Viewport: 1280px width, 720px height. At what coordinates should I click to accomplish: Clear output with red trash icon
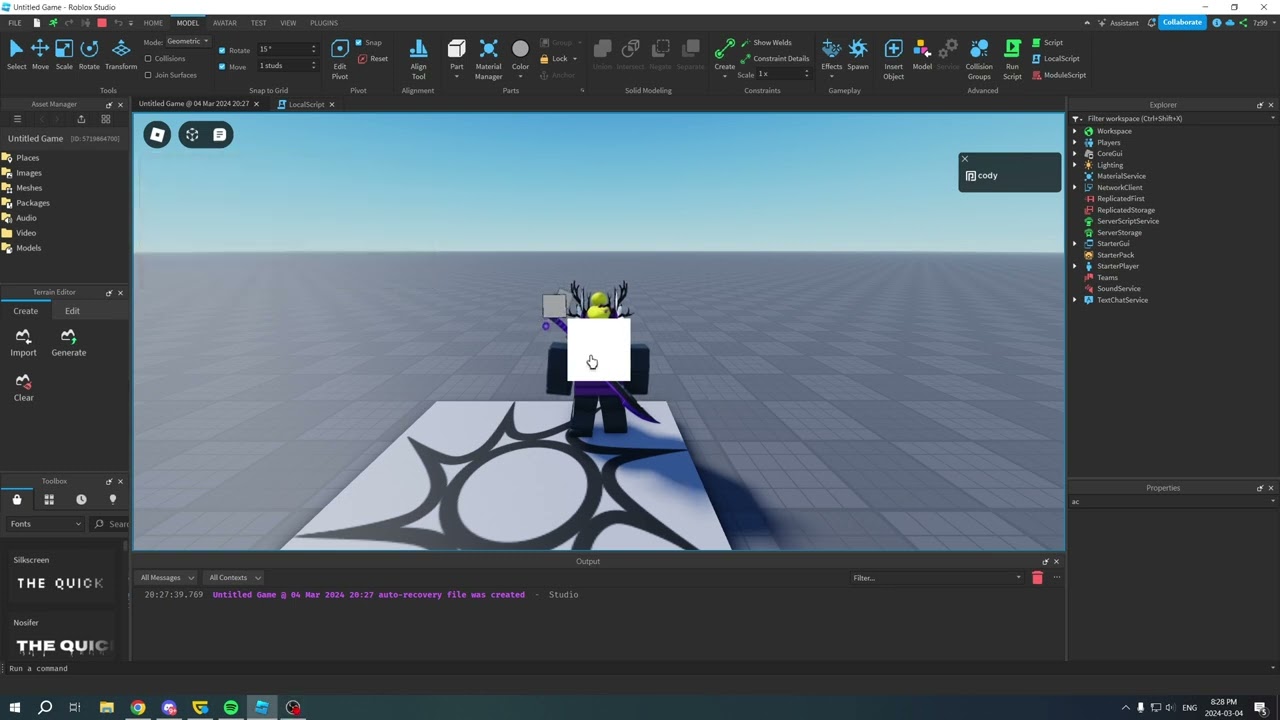(1037, 578)
